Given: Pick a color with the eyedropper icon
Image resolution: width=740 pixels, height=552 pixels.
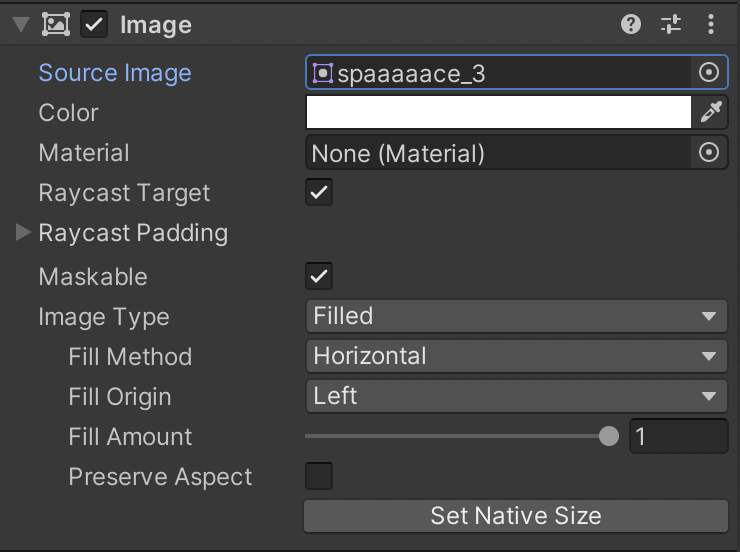Looking at the screenshot, I should 710,113.
